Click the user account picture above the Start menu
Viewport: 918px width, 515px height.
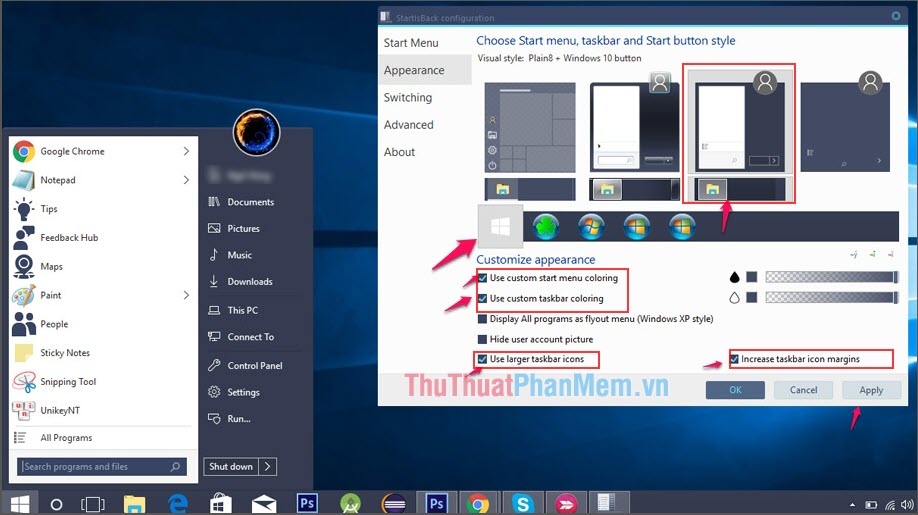256,132
